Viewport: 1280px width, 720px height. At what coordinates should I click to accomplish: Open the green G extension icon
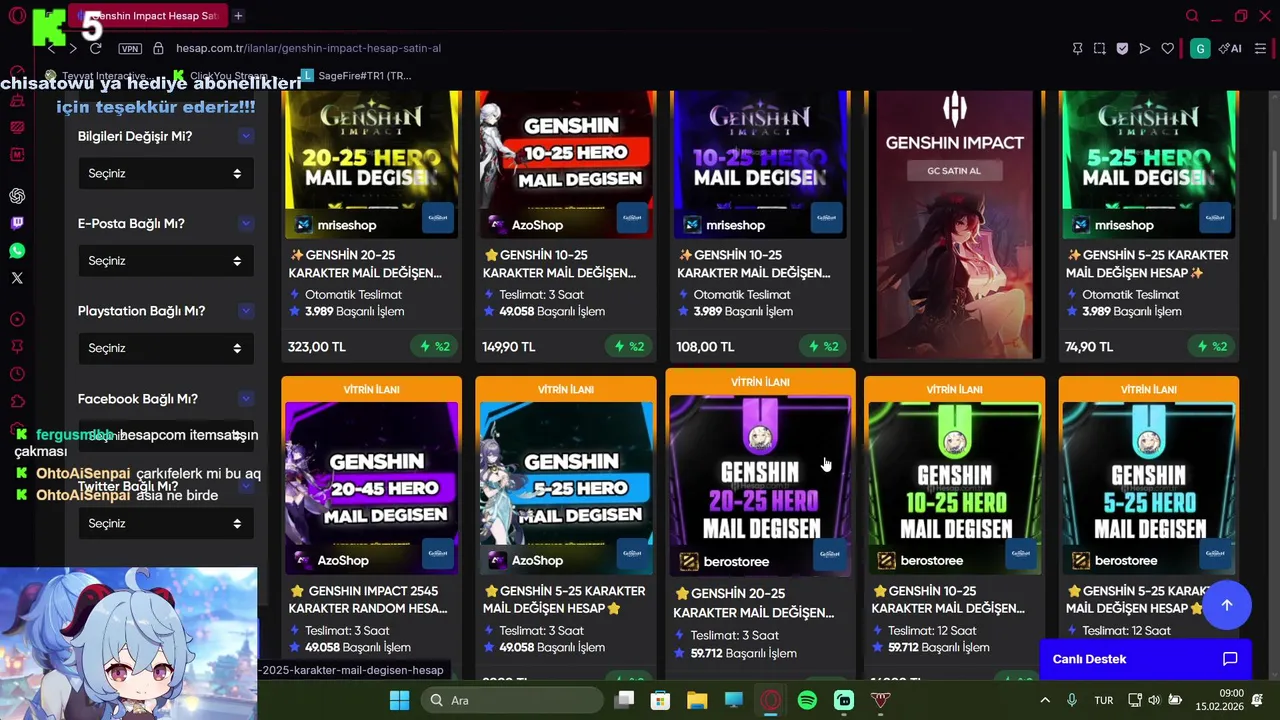click(x=1200, y=48)
